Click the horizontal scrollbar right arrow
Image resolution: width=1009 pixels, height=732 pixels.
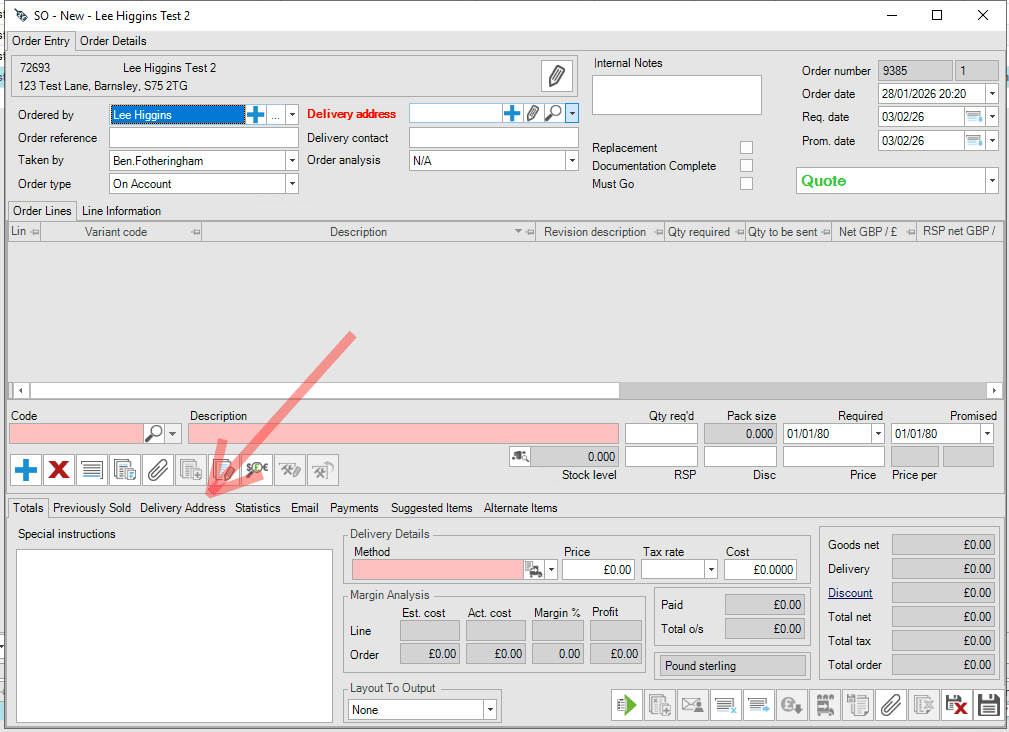coord(994,390)
